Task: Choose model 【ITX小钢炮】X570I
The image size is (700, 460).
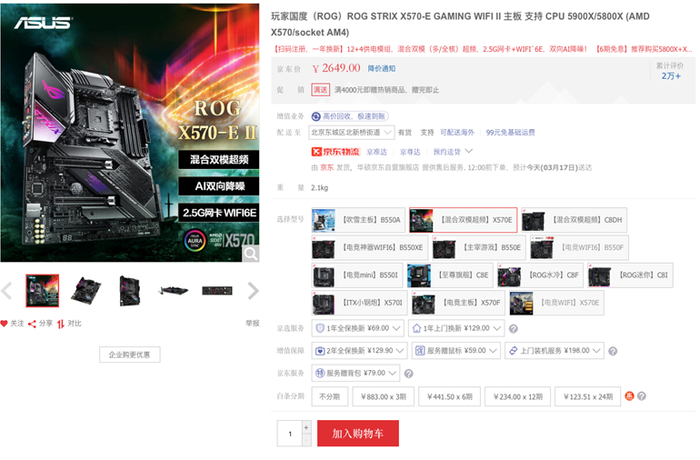Action: [359, 303]
